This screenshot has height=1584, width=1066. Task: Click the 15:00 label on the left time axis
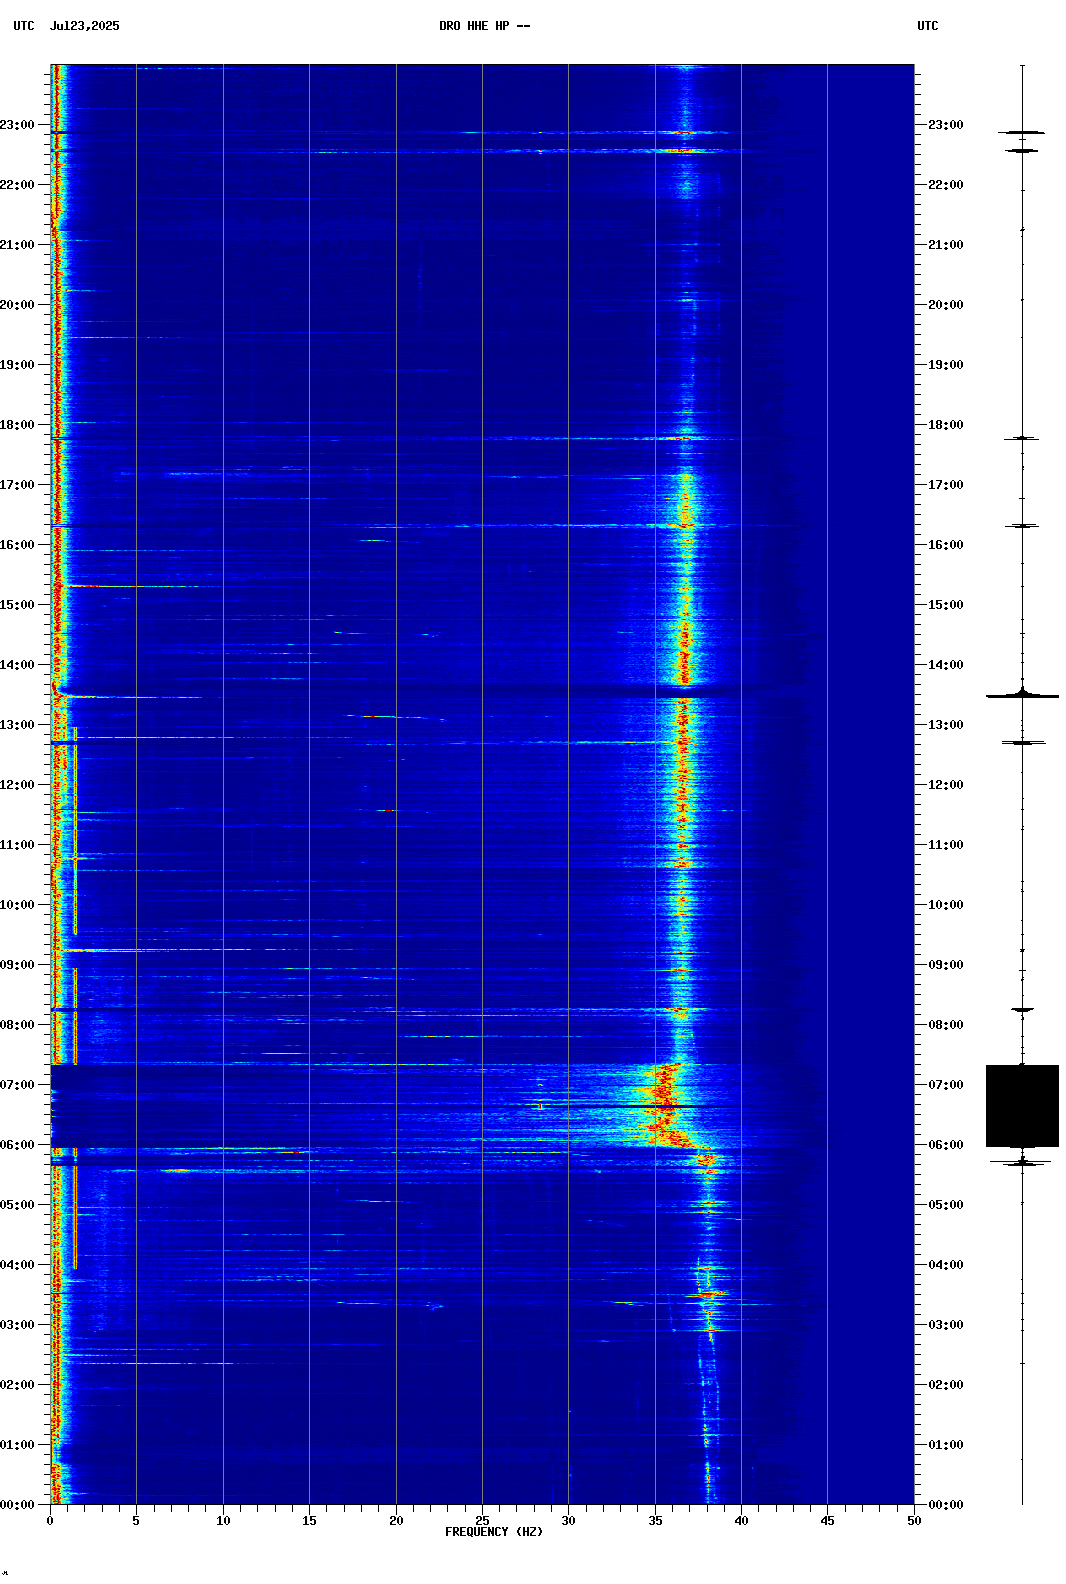point(17,605)
